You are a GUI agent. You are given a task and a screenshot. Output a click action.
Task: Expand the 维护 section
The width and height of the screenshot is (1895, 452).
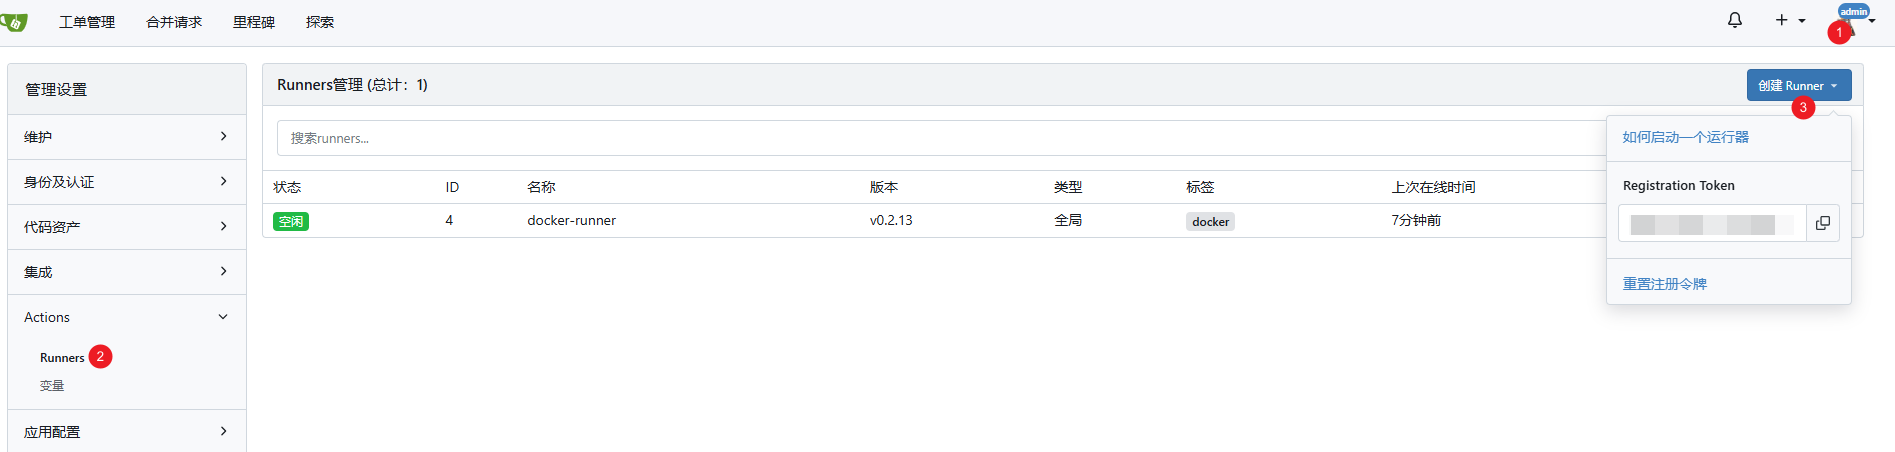pos(127,137)
